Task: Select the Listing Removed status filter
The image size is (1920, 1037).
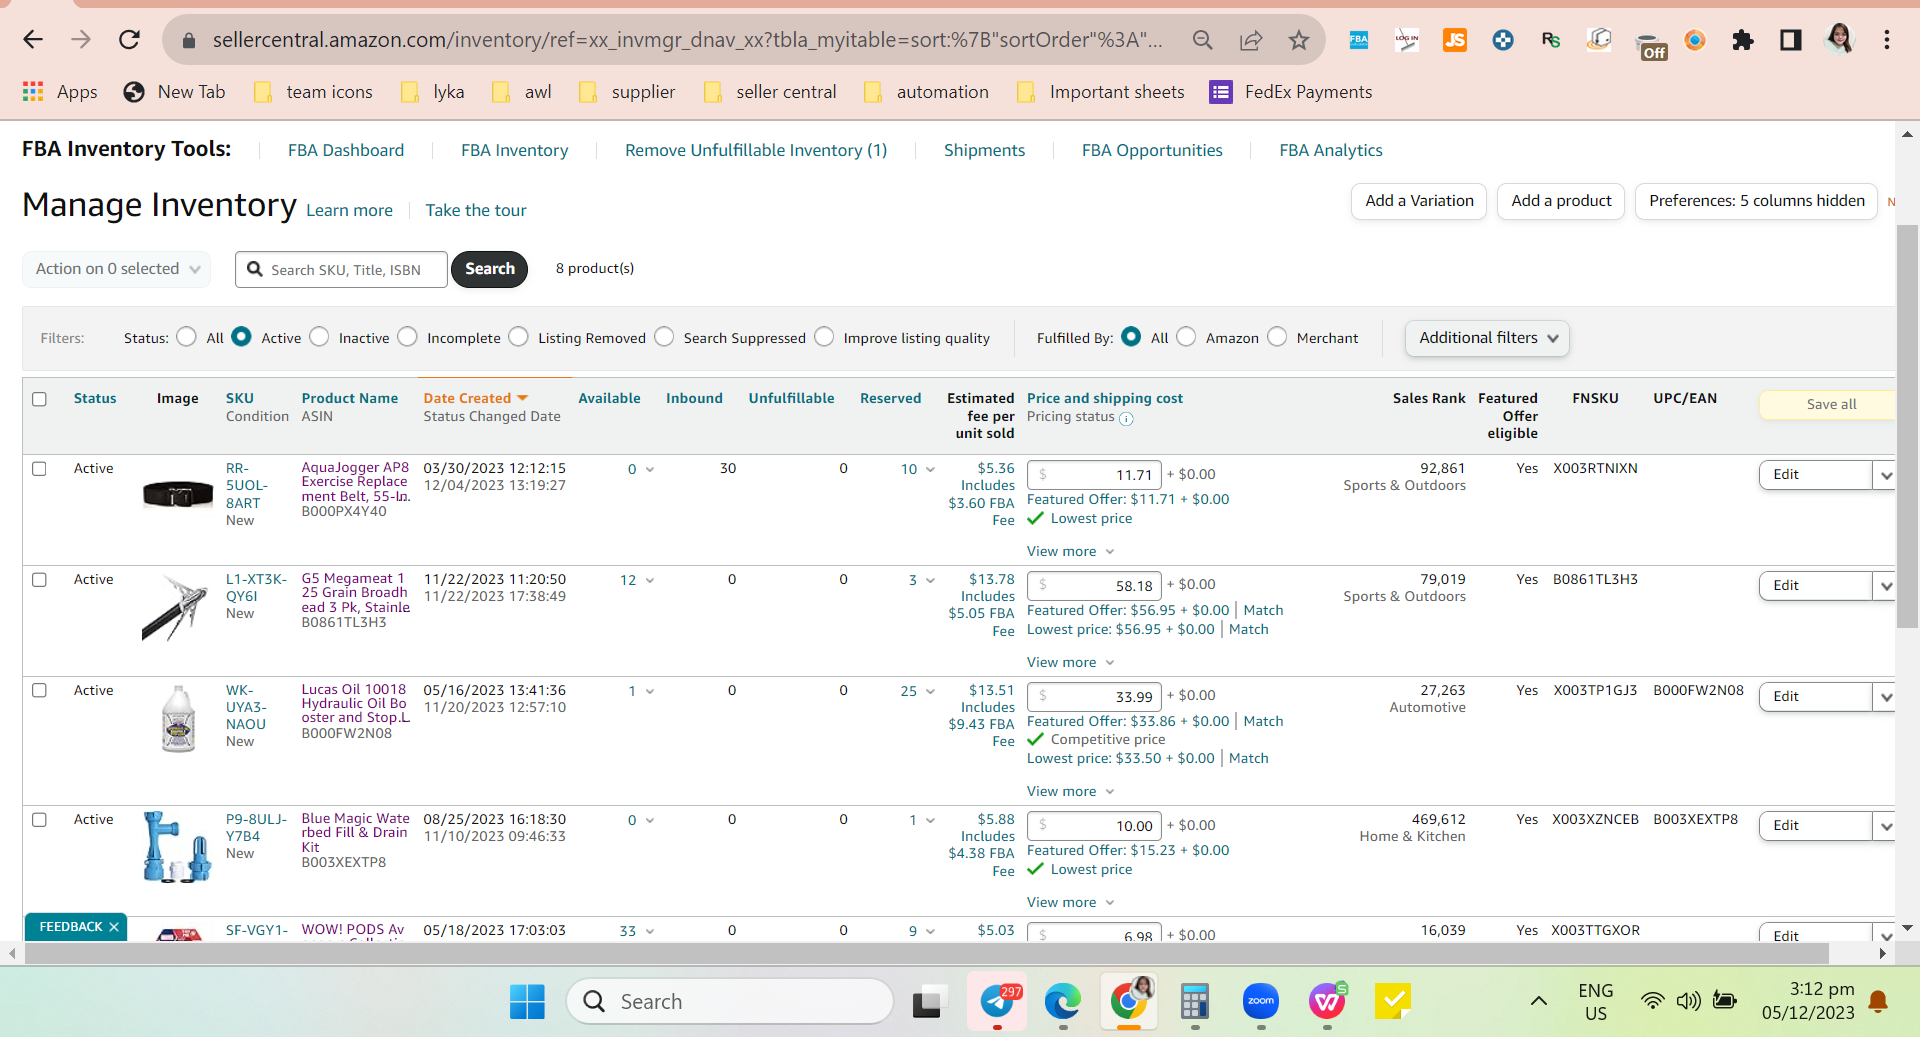Action: [518, 337]
